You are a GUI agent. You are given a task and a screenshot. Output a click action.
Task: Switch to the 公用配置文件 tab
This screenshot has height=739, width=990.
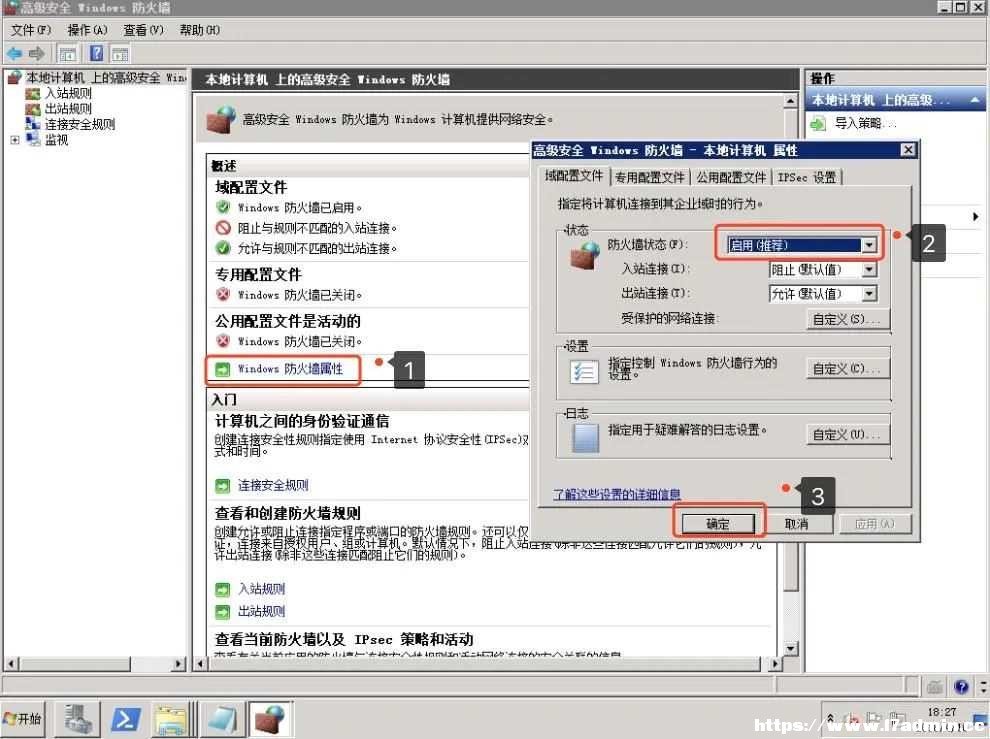click(x=731, y=177)
